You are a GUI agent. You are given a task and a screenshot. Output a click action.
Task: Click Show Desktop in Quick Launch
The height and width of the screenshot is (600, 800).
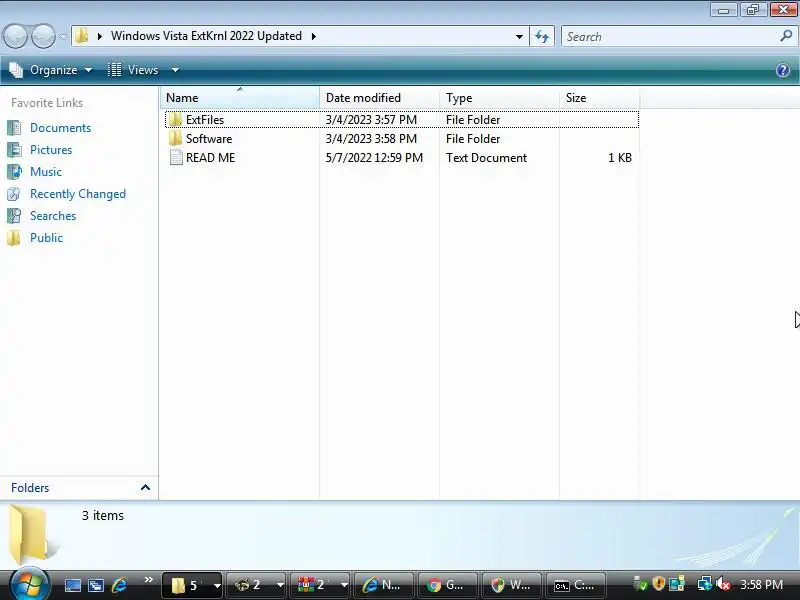(72, 585)
